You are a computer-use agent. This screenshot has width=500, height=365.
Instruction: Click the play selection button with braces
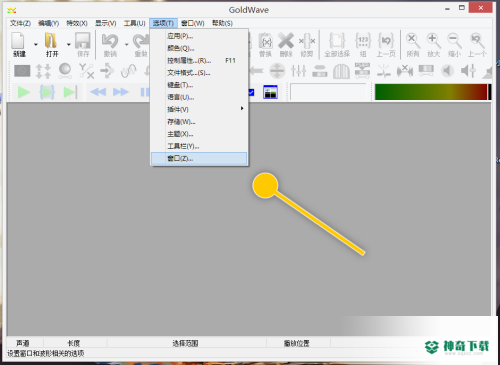point(47,92)
